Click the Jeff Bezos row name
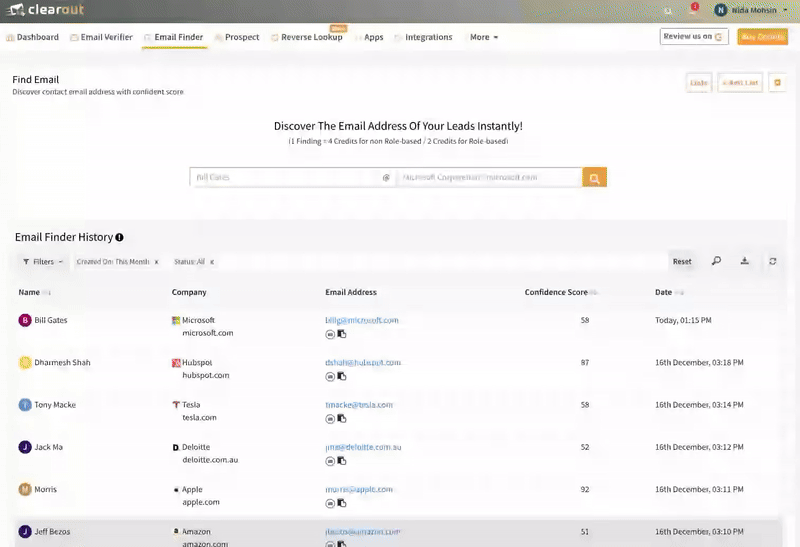 52,532
